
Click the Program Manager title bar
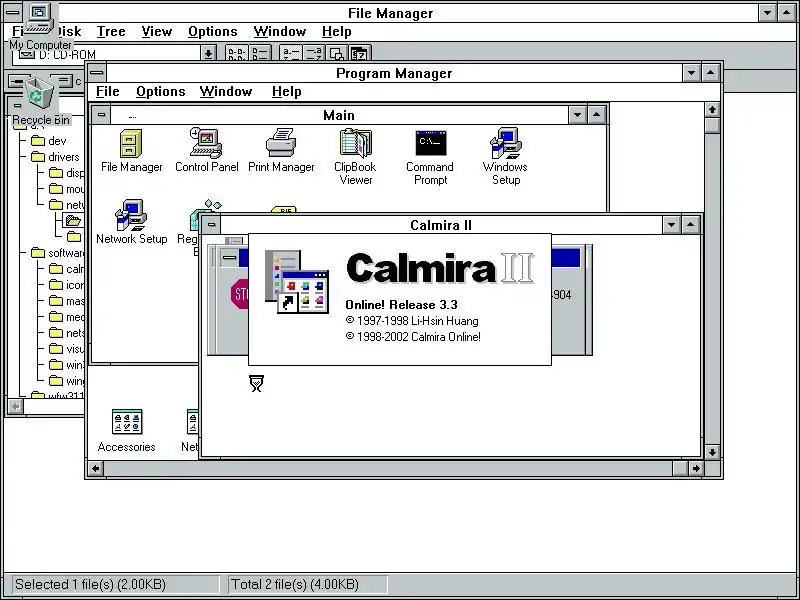(394, 73)
